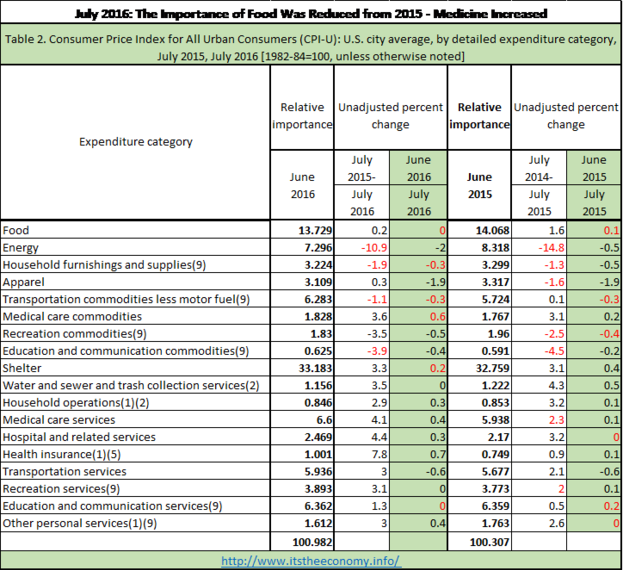The width and height of the screenshot is (623, 570).
Task: Select Apparel 2015 importance 3.317
Action: [495, 282]
